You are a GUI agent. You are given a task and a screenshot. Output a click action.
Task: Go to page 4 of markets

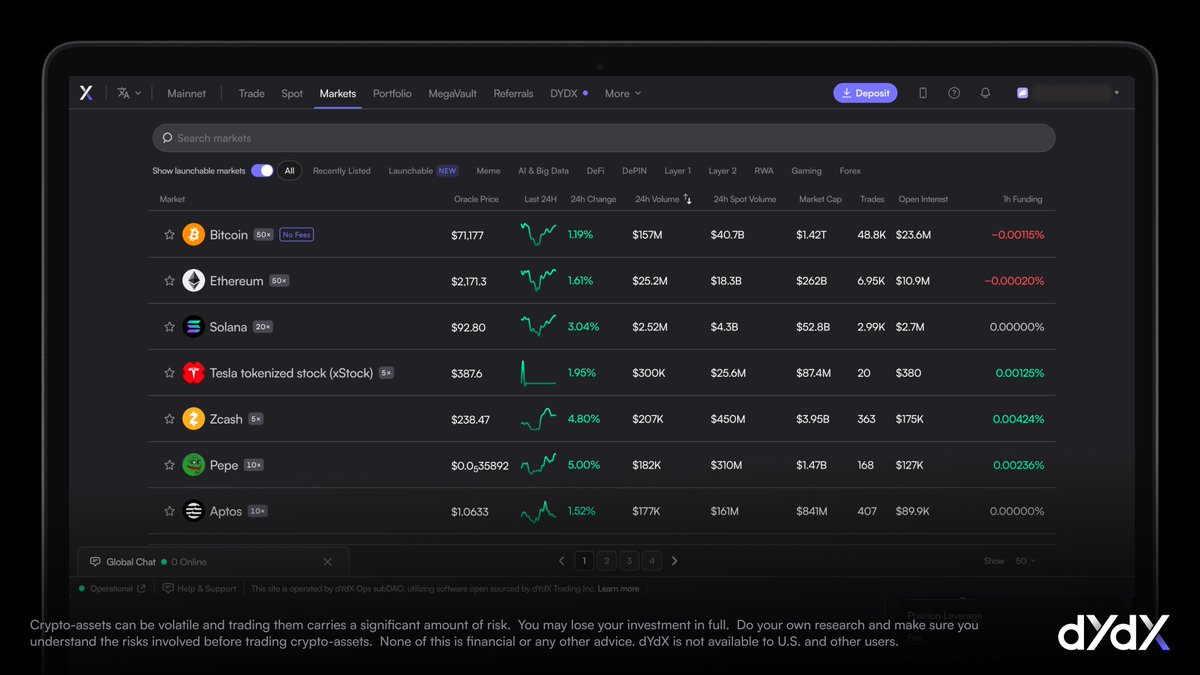coord(652,561)
